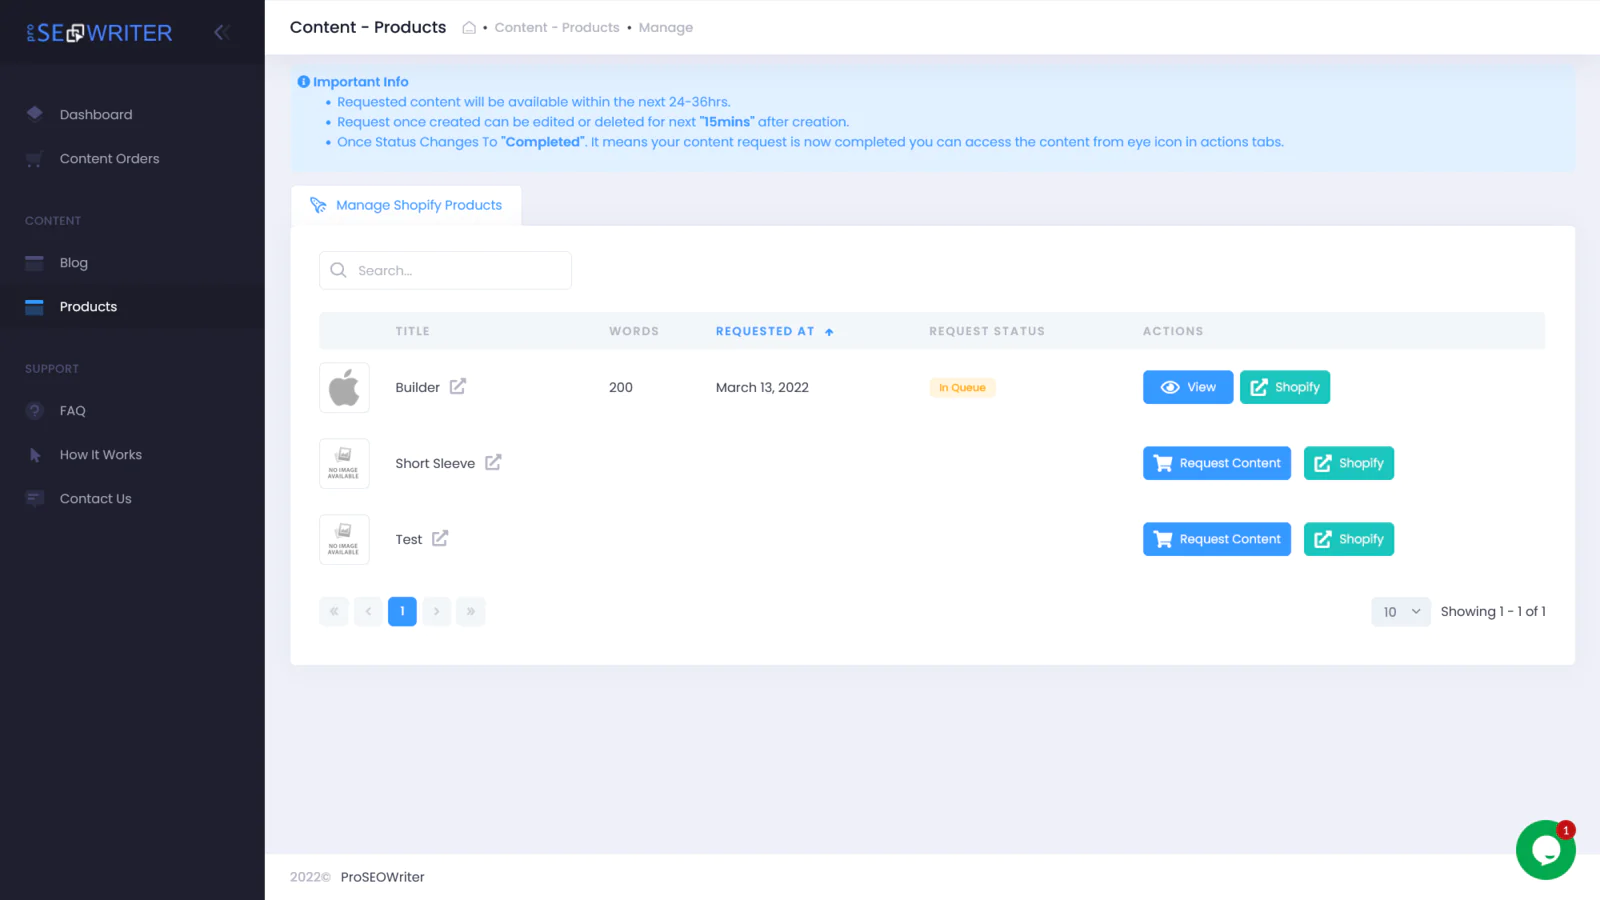Click the ProSEOWriter footer link

pyautogui.click(x=383, y=877)
